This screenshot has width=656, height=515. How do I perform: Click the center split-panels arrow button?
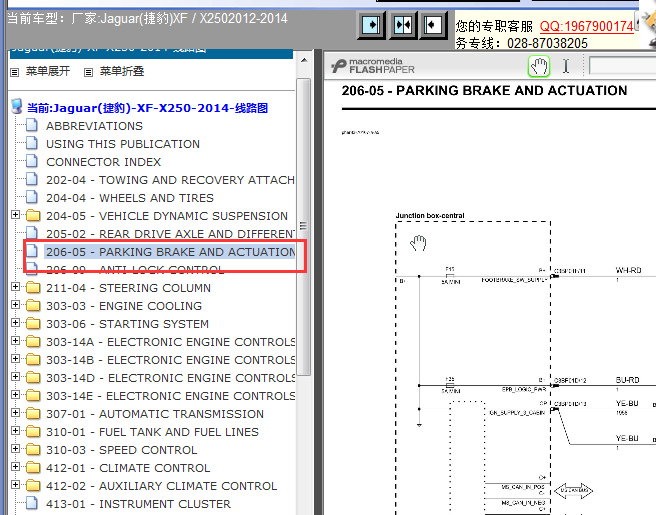[403, 26]
